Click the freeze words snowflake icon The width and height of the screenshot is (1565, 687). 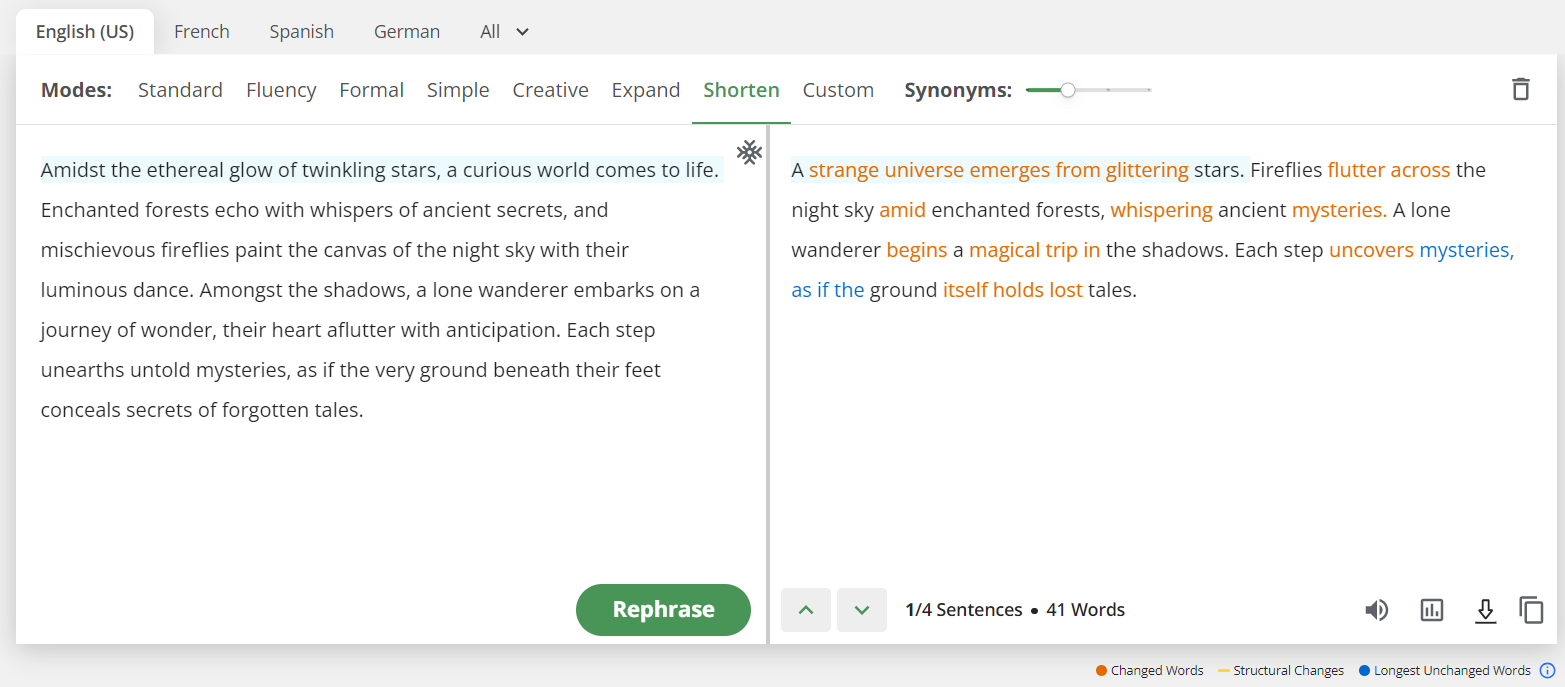[749, 152]
